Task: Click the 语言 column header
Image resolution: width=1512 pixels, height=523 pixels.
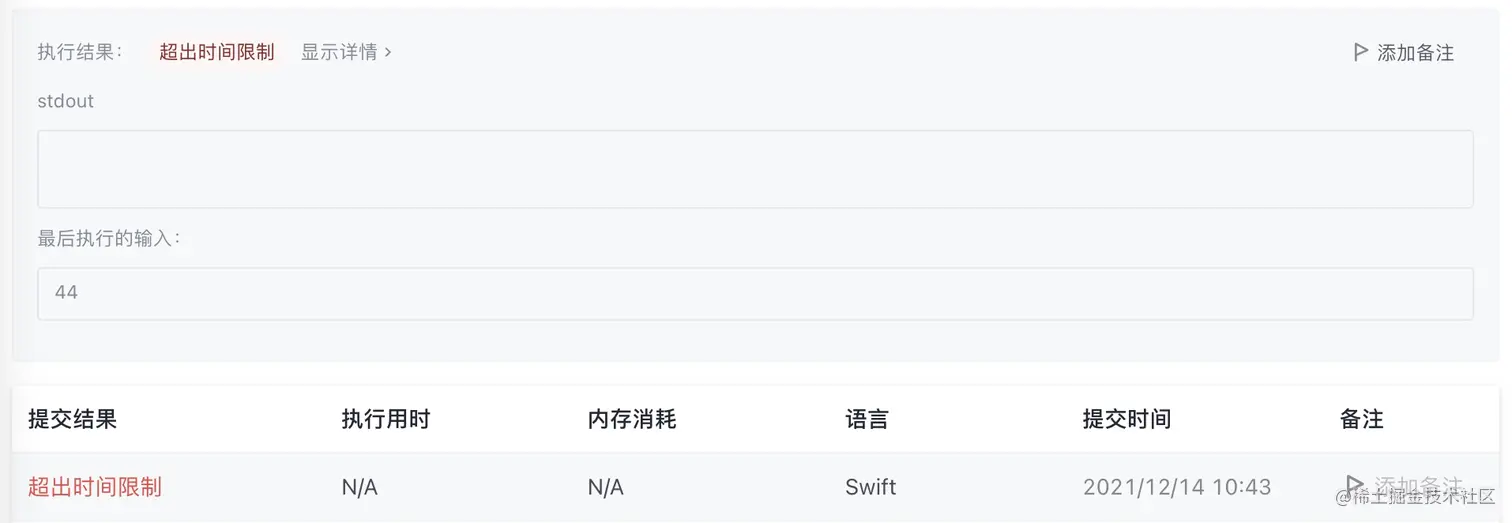Action: (x=866, y=419)
